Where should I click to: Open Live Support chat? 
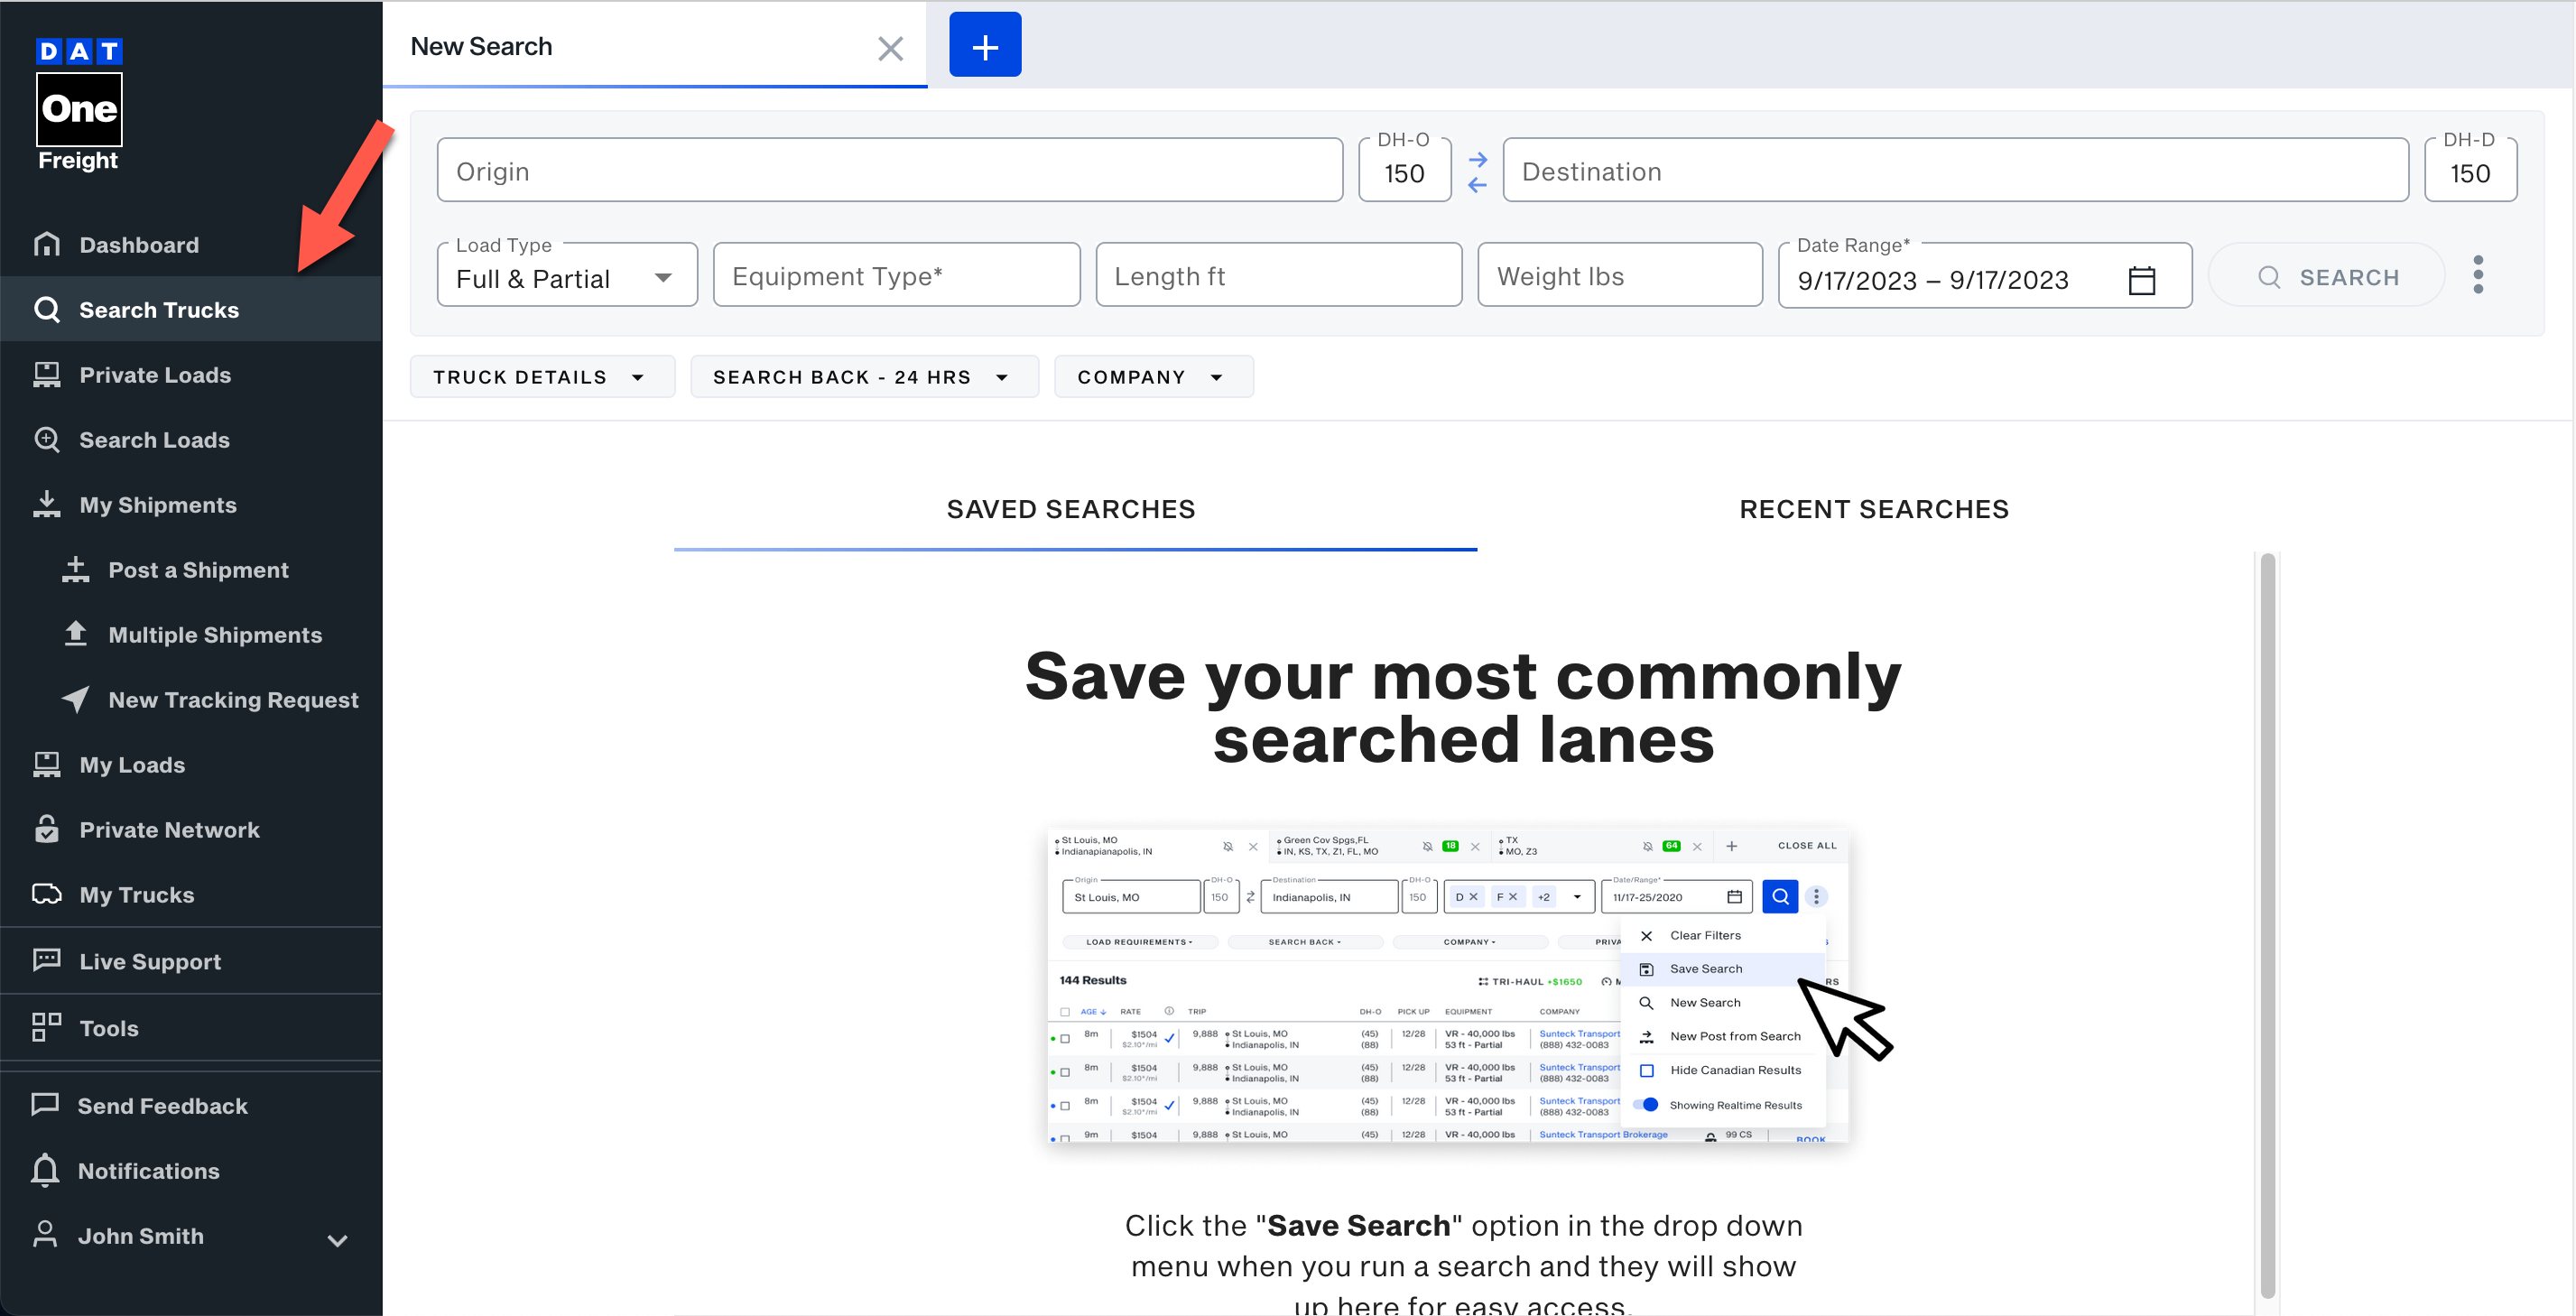[x=150, y=961]
